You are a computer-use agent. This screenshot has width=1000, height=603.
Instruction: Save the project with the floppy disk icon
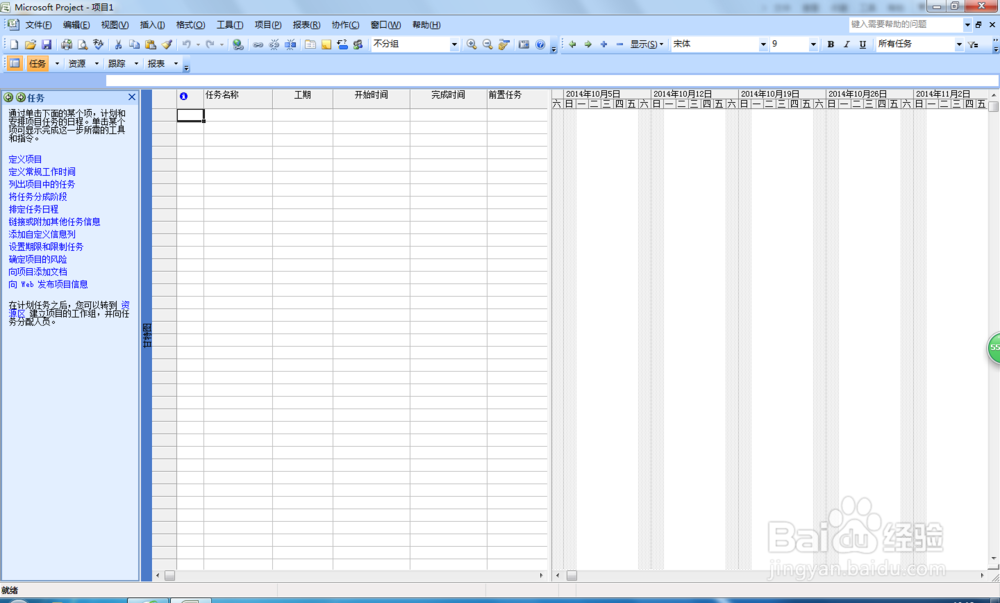click(46, 45)
